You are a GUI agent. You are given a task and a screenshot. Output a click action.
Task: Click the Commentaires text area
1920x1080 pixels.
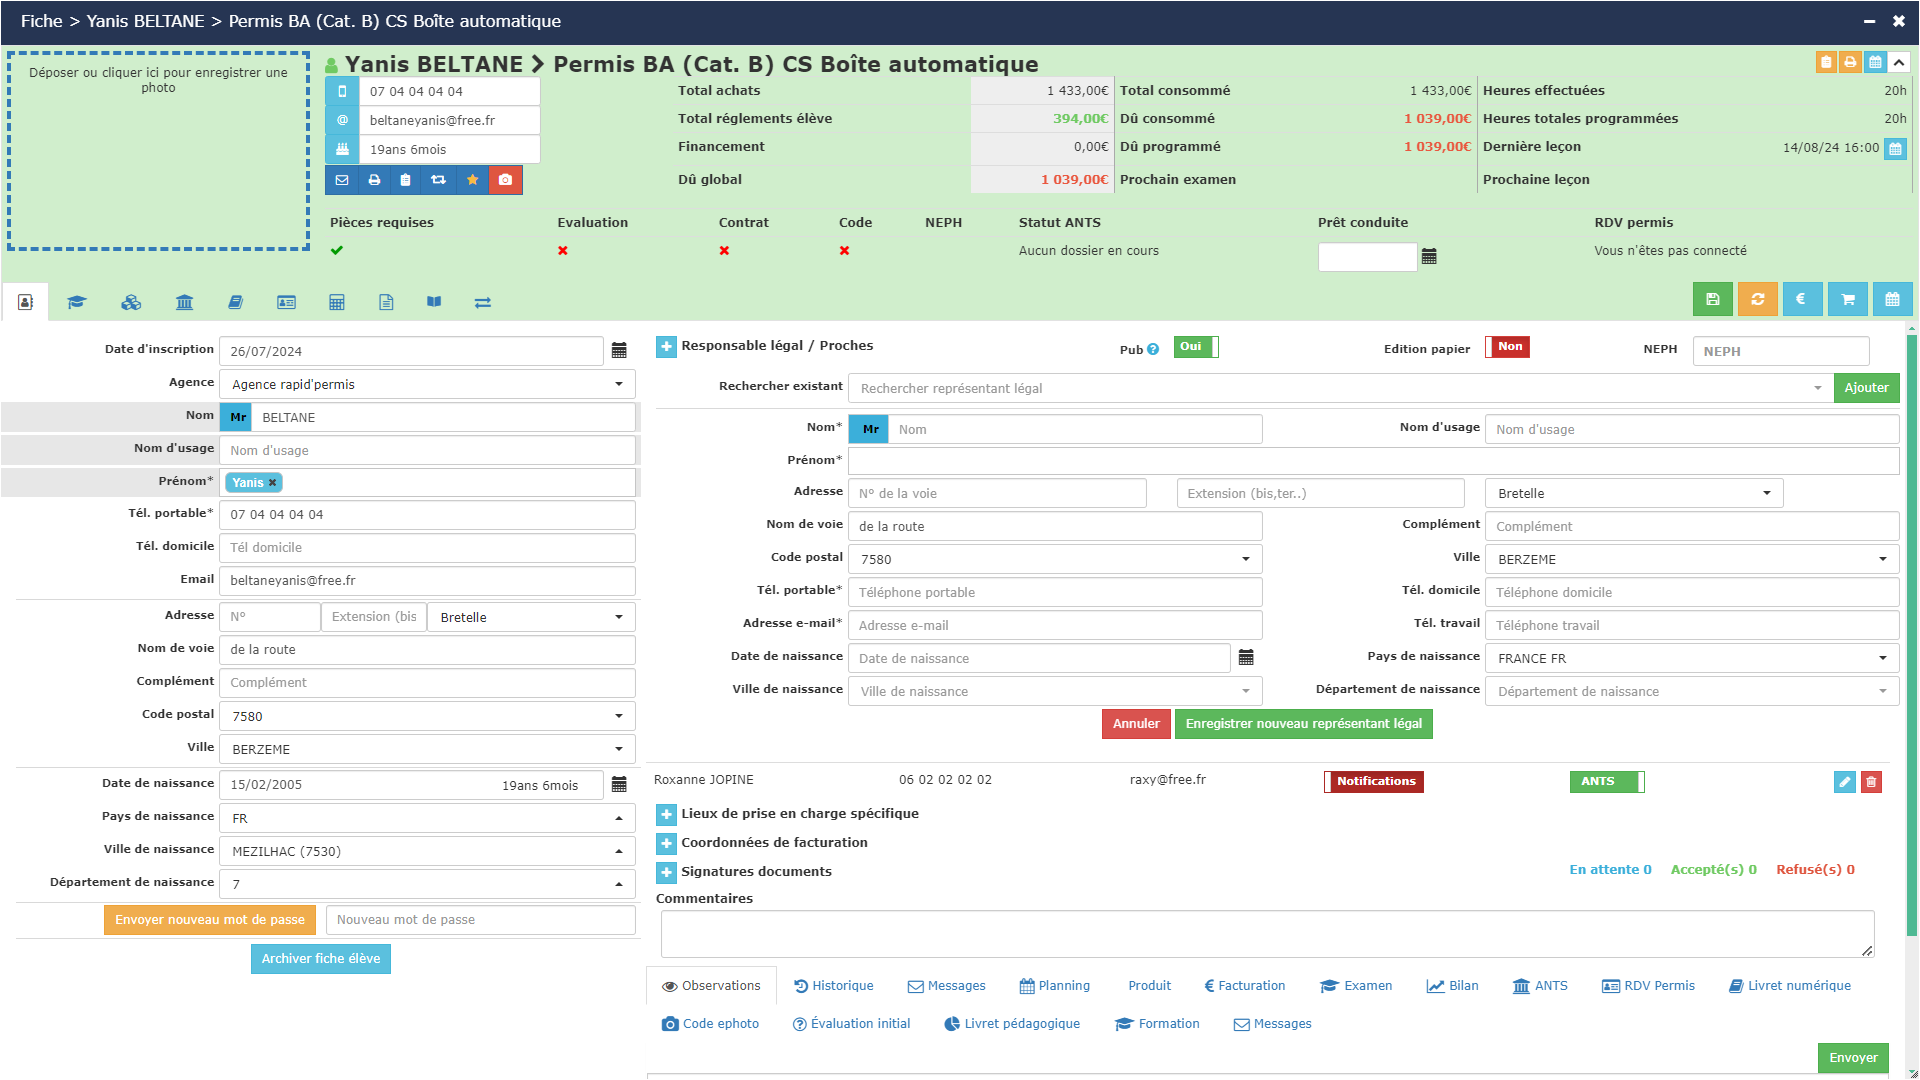click(1266, 933)
